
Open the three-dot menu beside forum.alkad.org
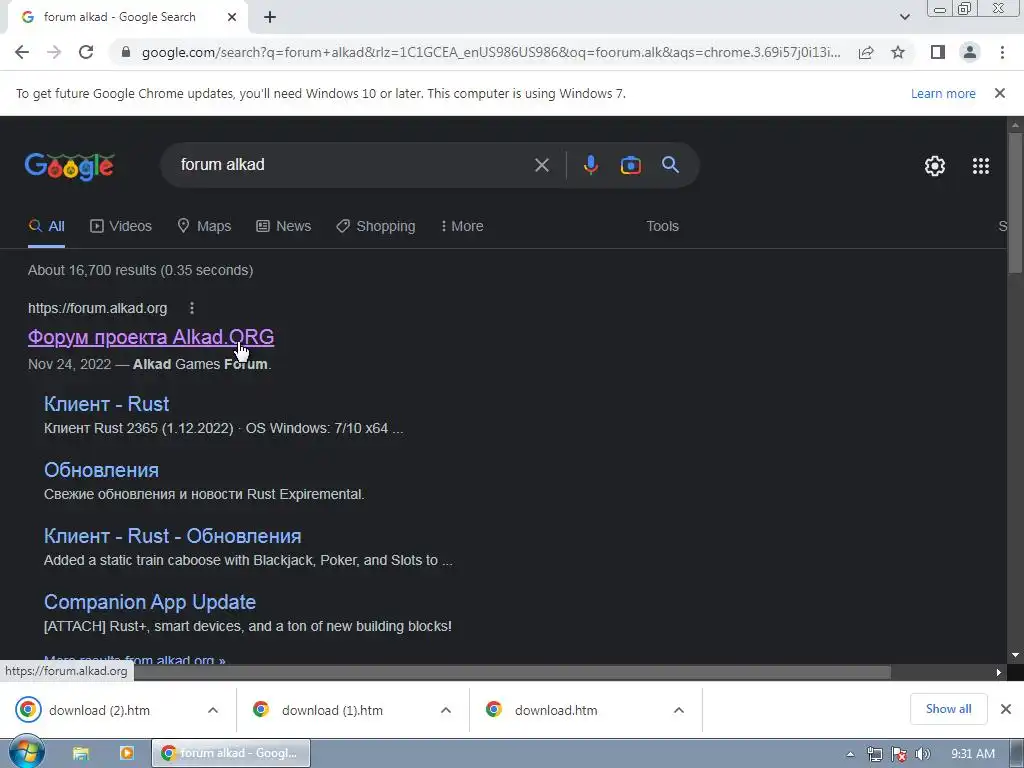191,308
